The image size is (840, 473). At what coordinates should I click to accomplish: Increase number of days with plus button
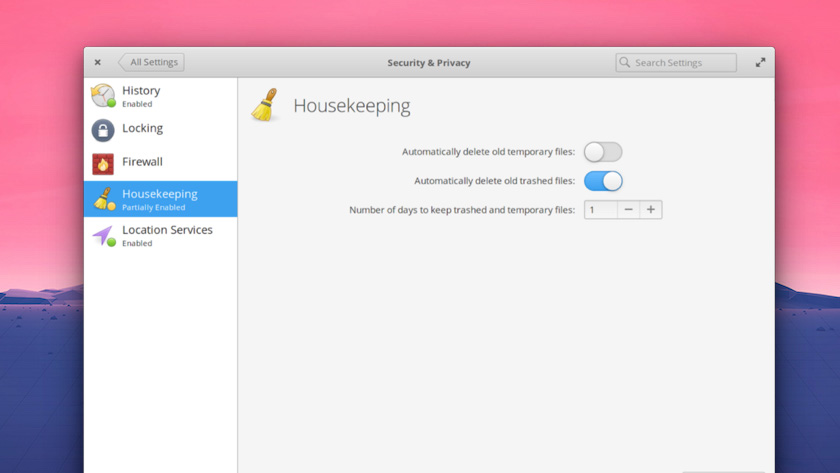[651, 209]
